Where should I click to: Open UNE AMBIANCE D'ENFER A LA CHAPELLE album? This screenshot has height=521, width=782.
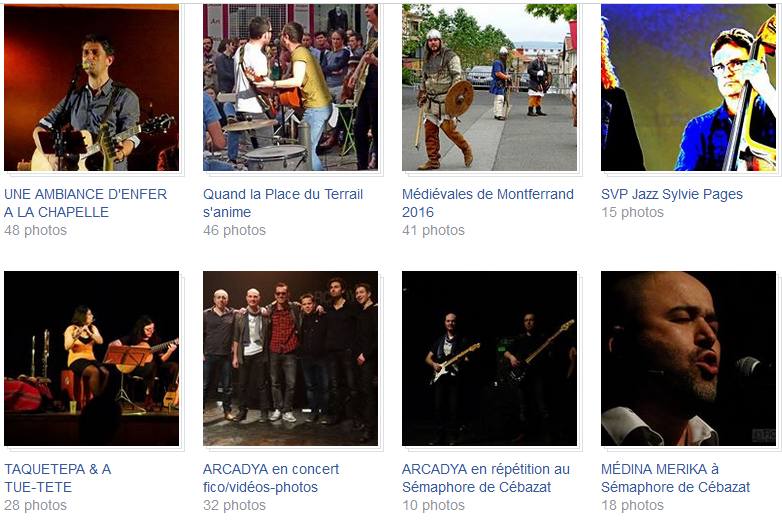(85, 203)
